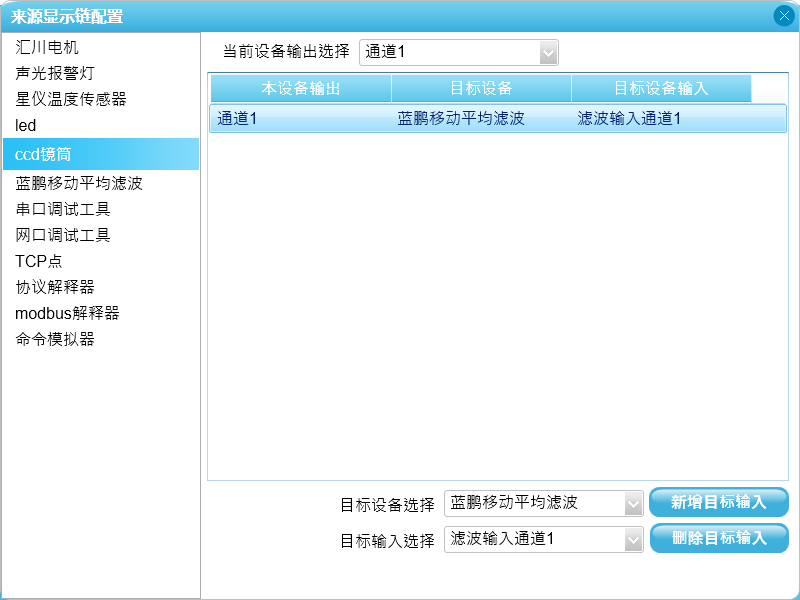Select the led device entry
Viewport: 800px width, 600px height.
(x=26, y=125)
